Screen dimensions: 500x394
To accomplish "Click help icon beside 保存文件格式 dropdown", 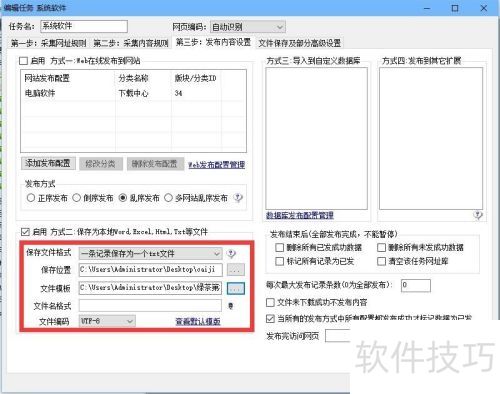I will click(231, 254).
